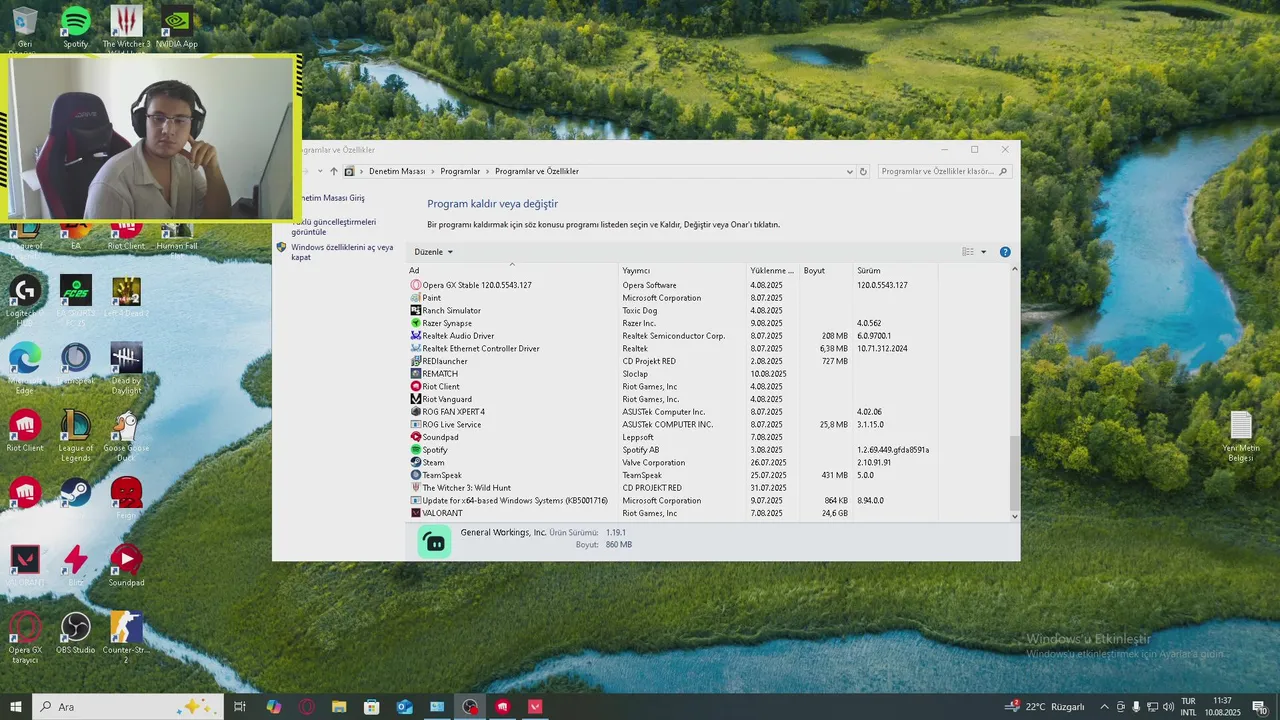Click Programlar ve Özellikler breadcrumb
1280x720 pixels.
537,171
